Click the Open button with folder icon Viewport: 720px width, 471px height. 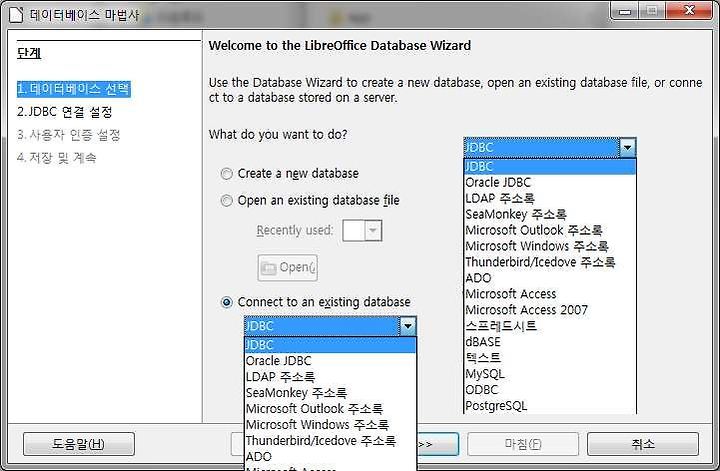pyautogui.click(x=287, y=268)
